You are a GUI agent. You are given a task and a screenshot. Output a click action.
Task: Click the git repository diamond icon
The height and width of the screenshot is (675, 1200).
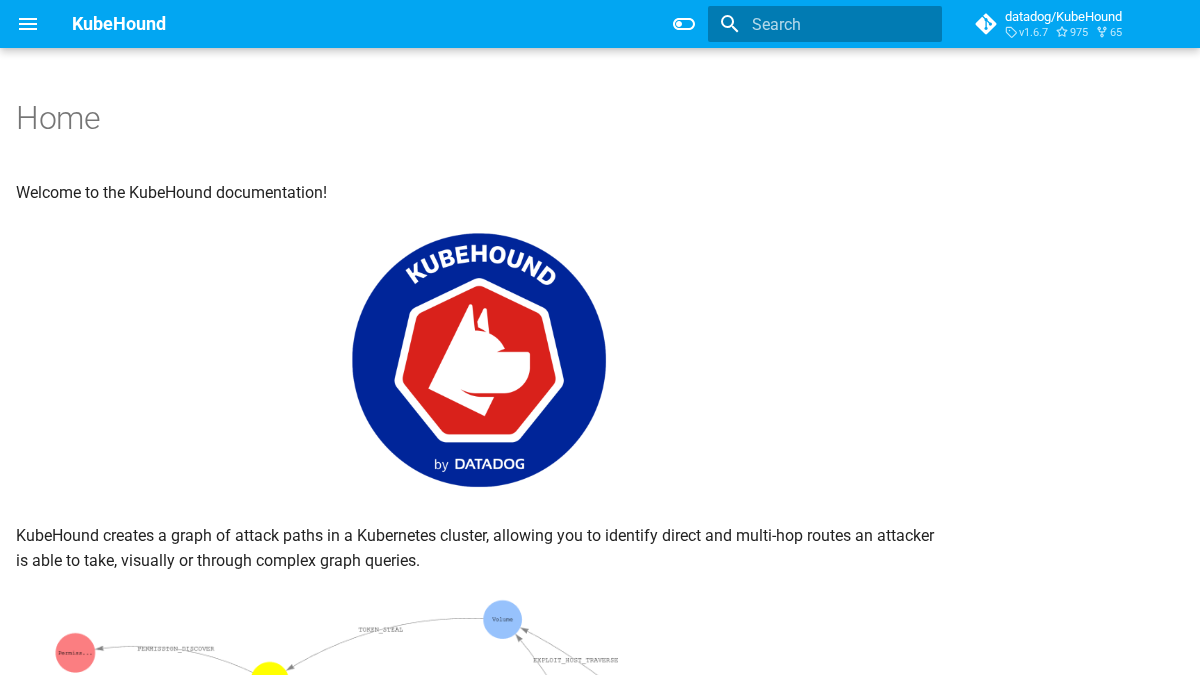(986, 24)
